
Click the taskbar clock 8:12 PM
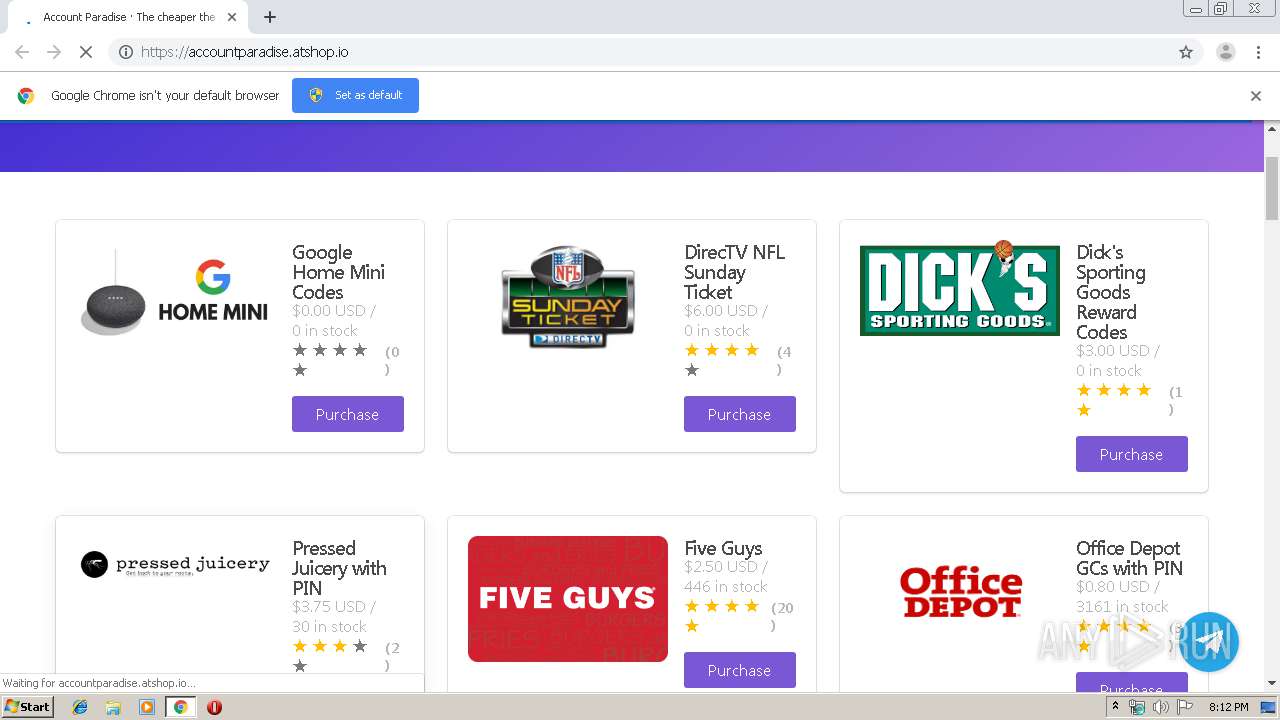tap(1228, 707)
